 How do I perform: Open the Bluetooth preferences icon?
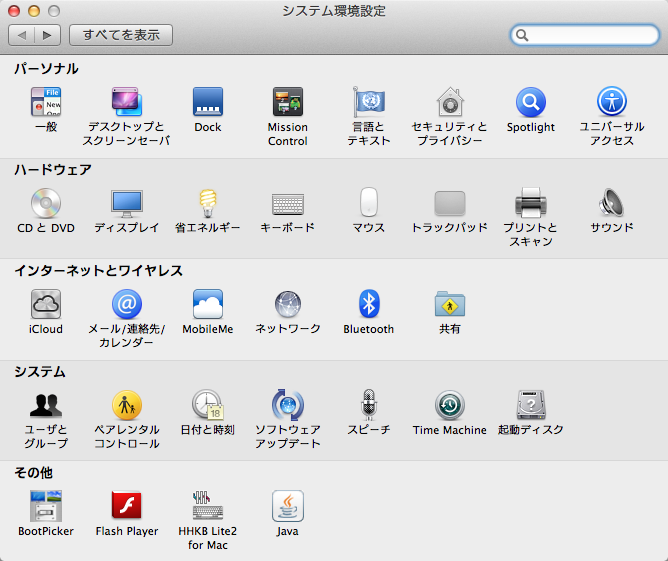pos(369,304)
